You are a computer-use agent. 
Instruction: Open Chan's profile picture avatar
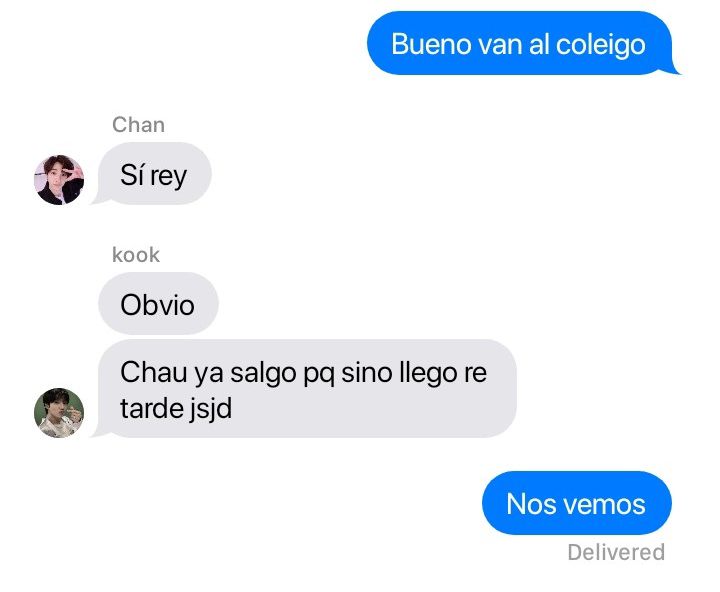[59, 180]
